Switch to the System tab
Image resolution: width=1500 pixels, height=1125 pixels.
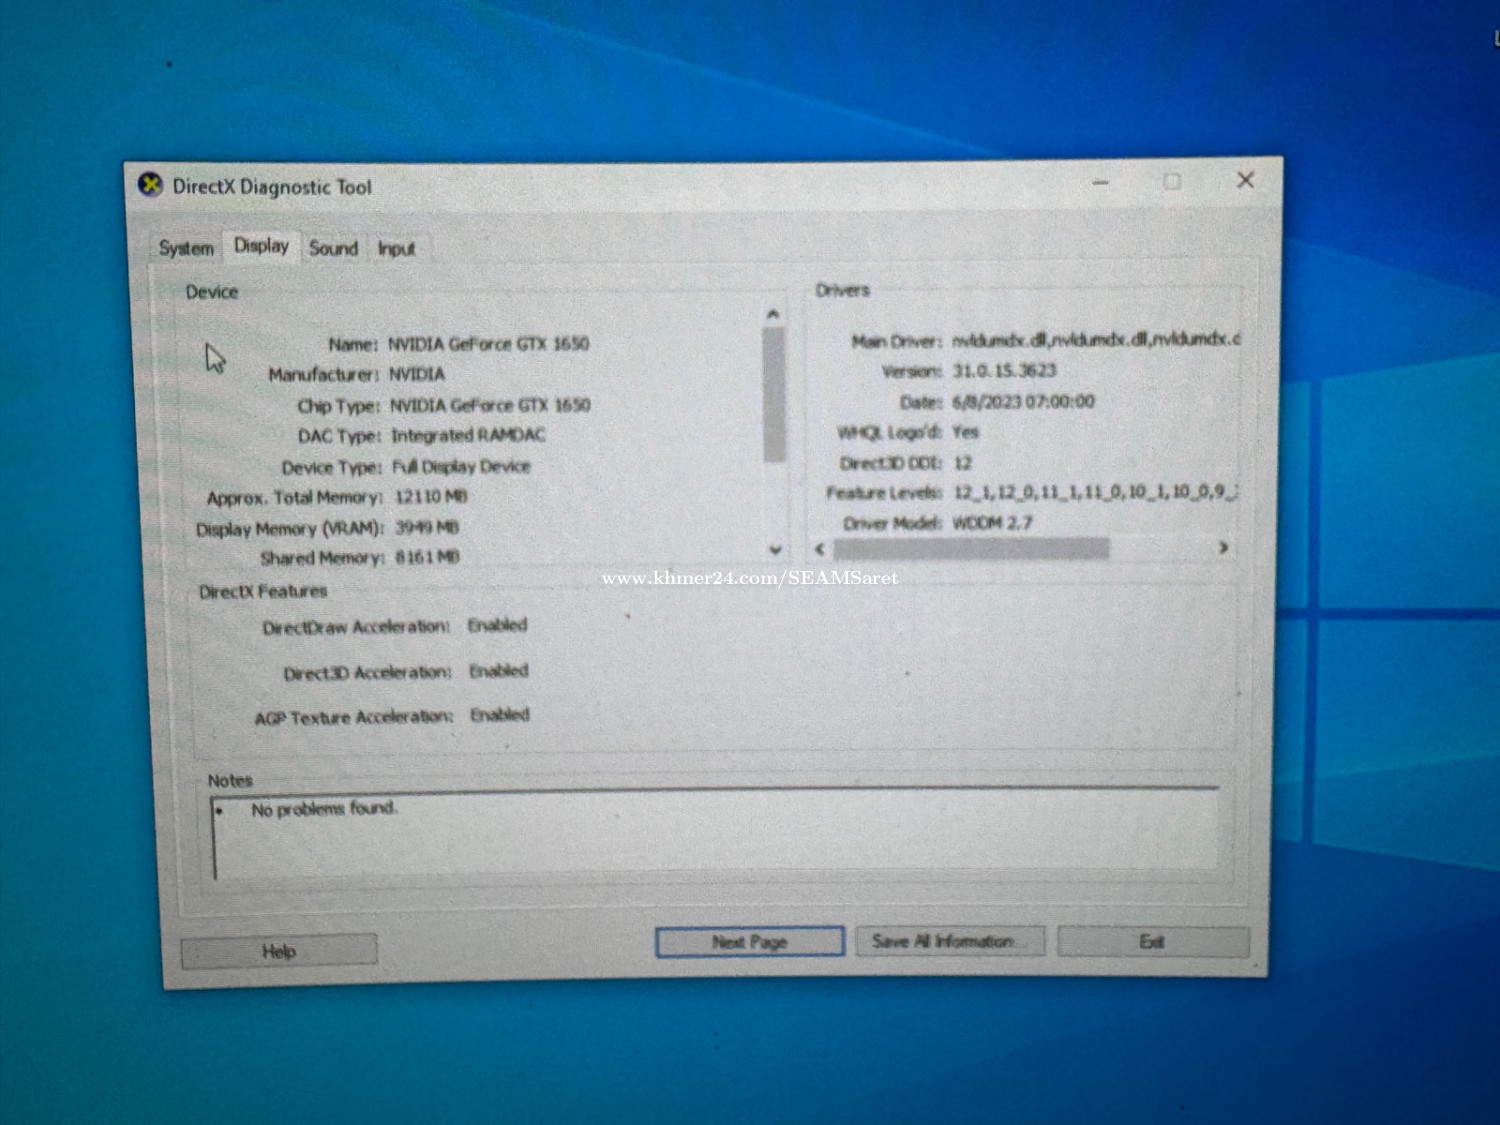click(186, 248)
